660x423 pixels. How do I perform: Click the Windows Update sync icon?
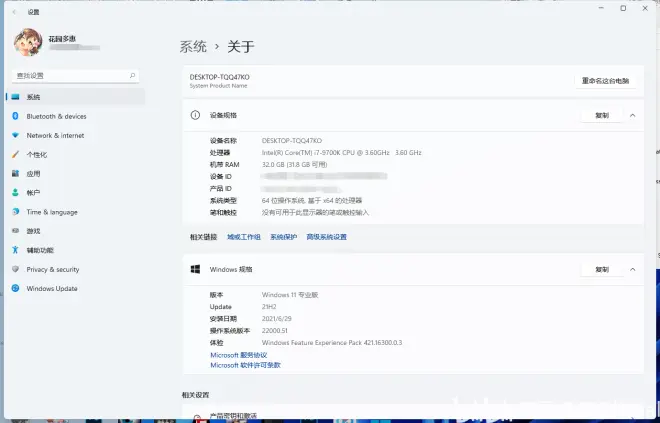(x=16, y=288)
